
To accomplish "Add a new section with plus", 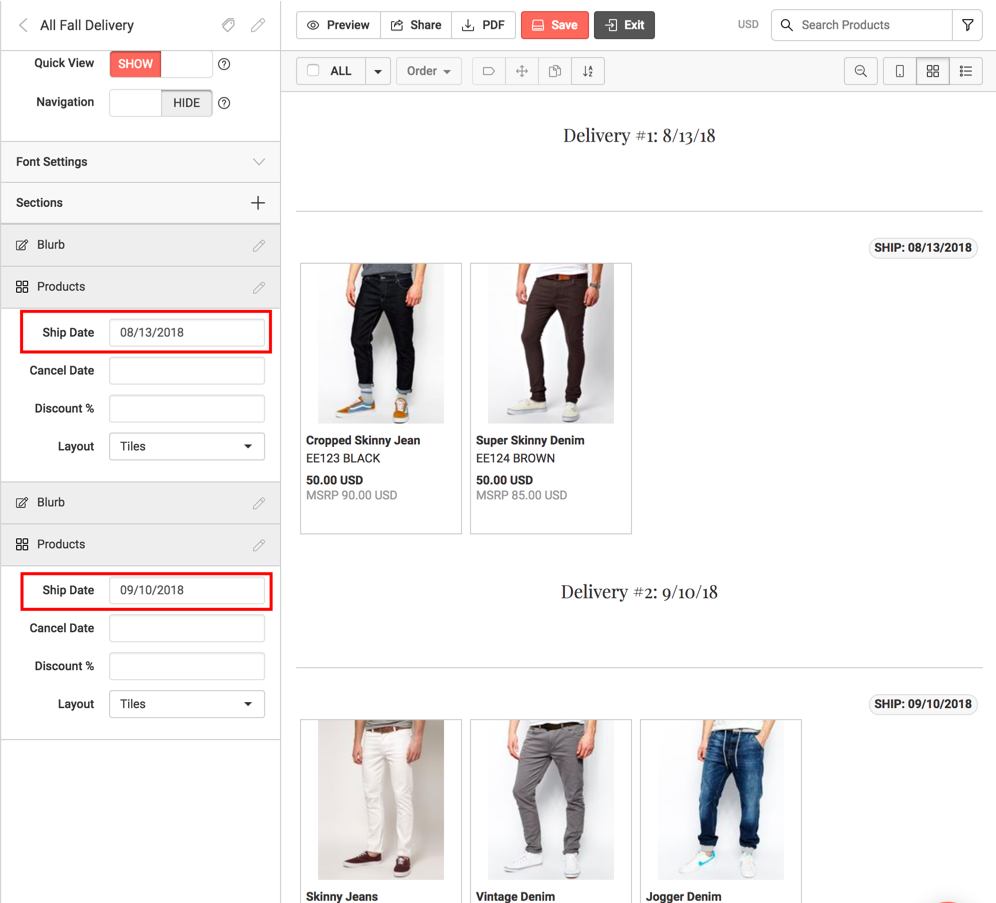I will pos(258,203).
